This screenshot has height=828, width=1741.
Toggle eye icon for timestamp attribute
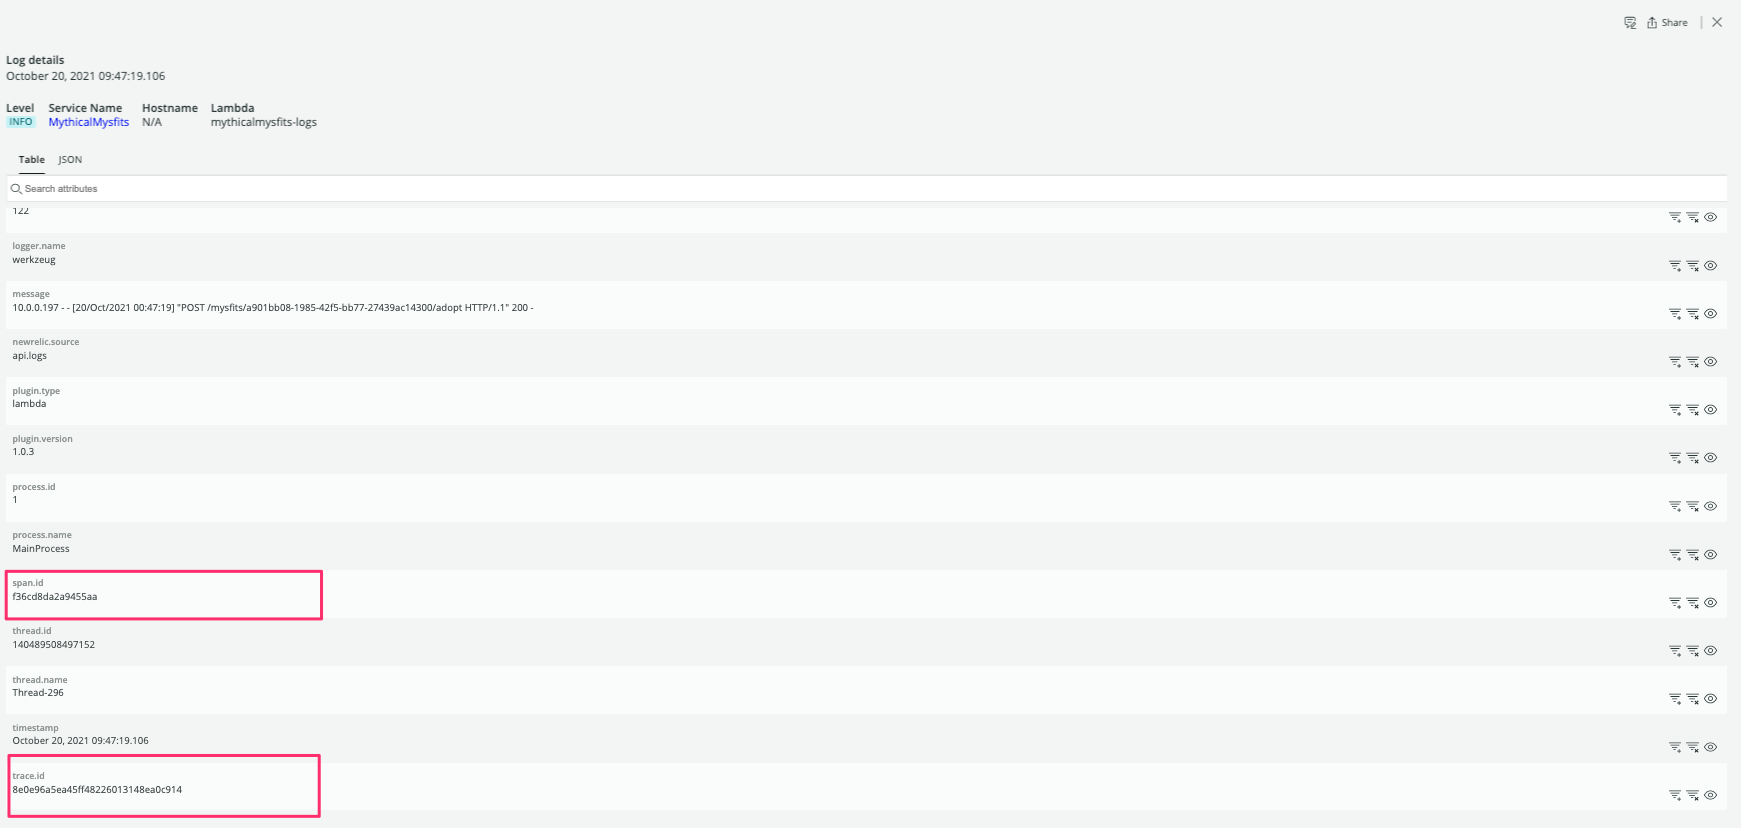coord(1711,747)
